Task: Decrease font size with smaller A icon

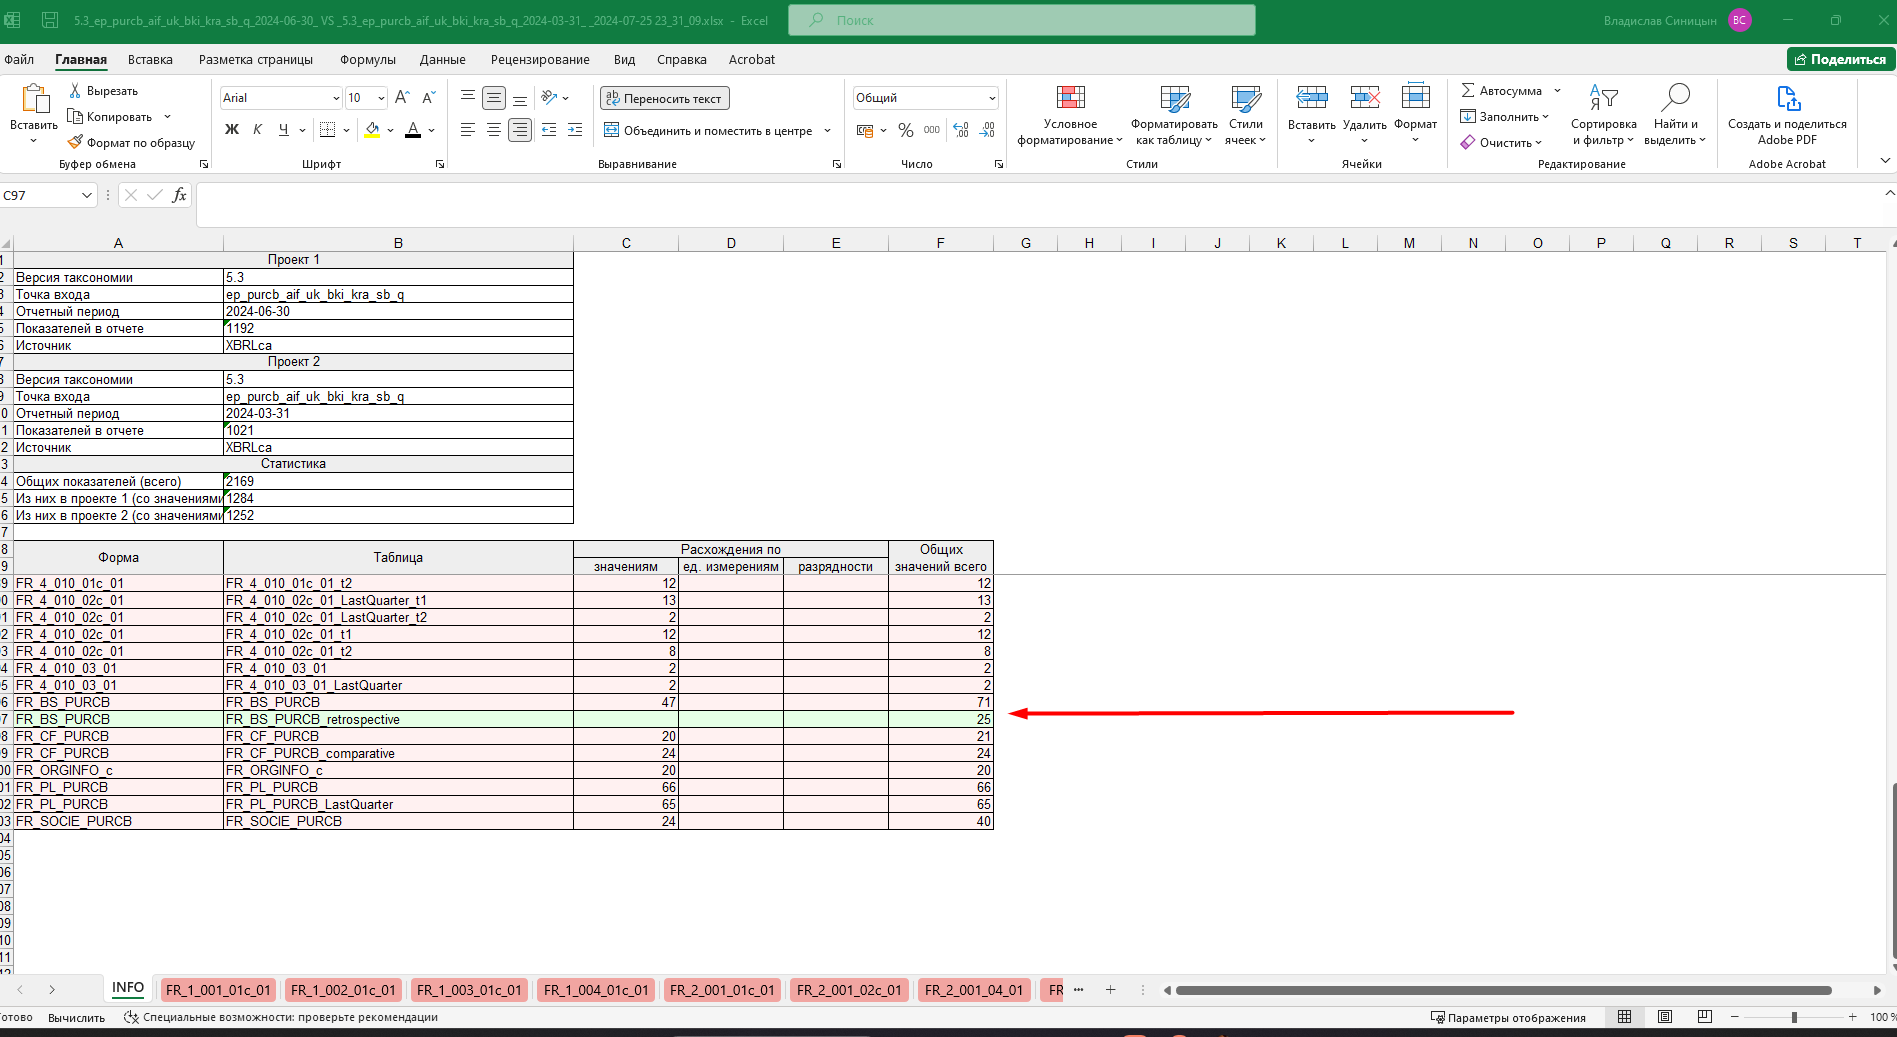Action: 428,98
